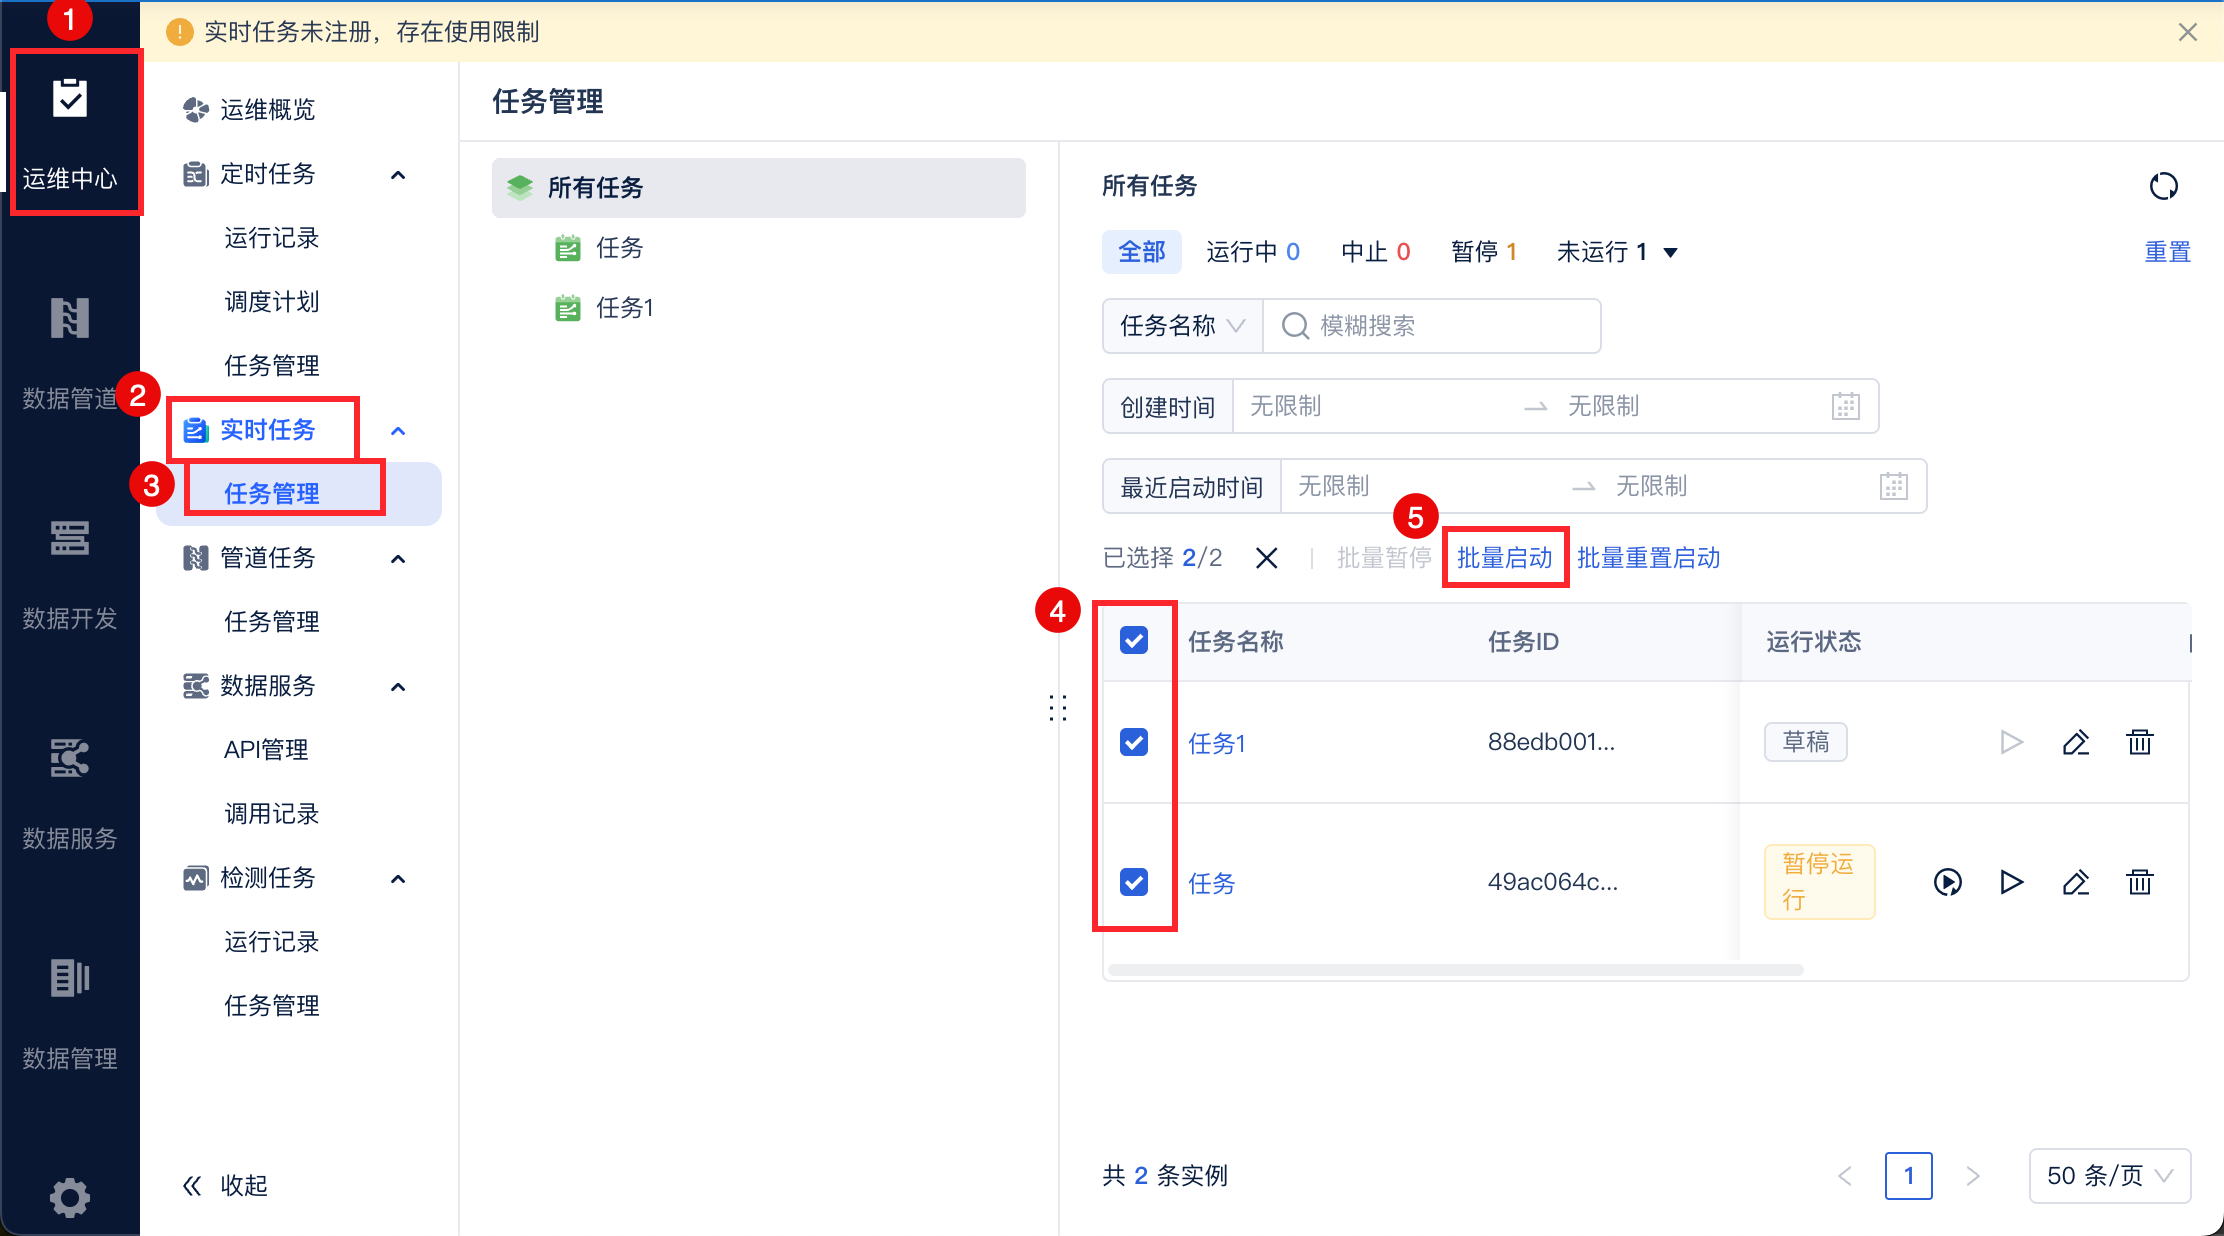Click the refresh icon for all tasks

tap(2163, 186)
